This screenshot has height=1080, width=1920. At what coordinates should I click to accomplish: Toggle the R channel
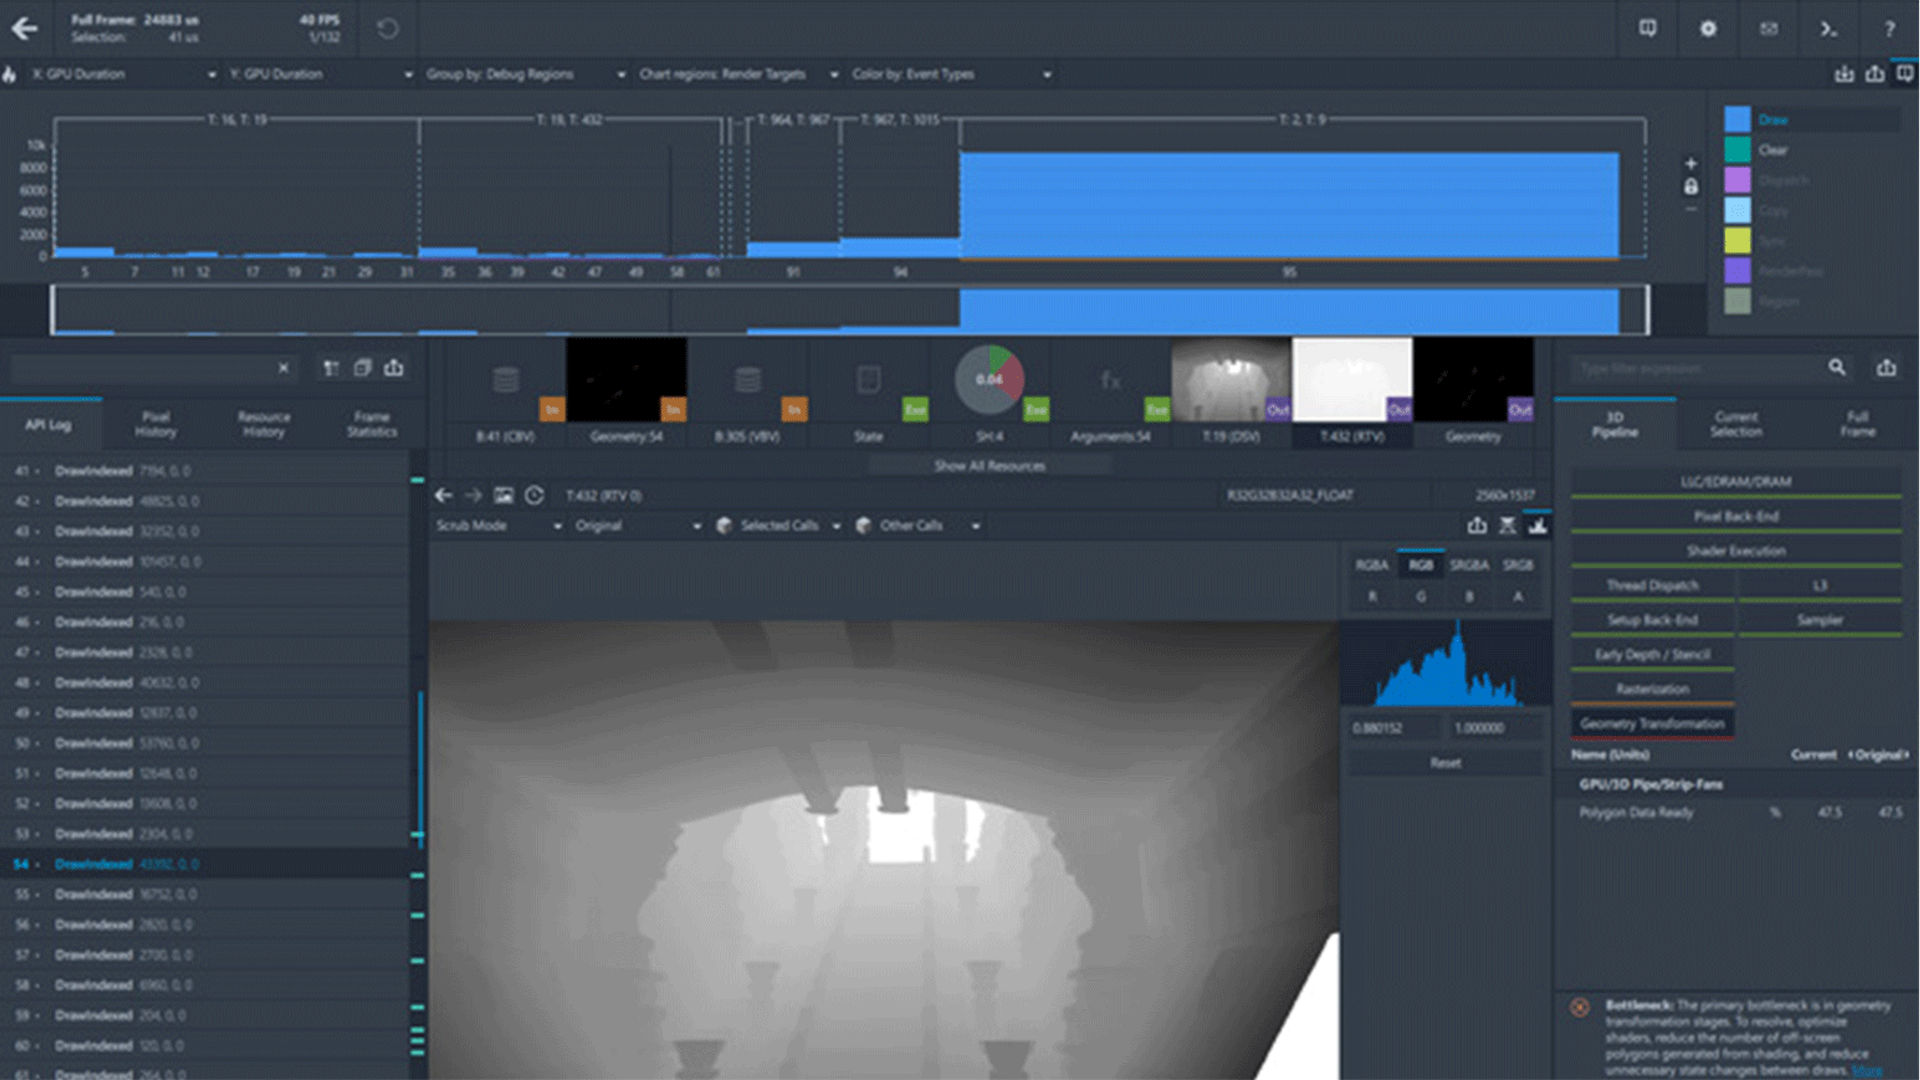[1372, 597]
